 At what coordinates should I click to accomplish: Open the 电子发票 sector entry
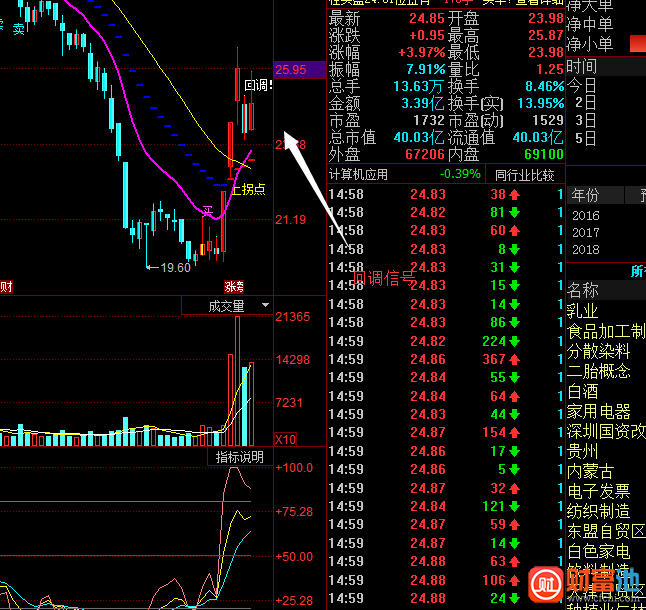click(598, 491)
